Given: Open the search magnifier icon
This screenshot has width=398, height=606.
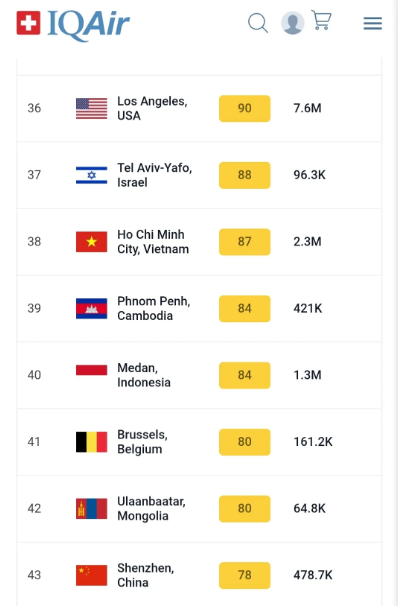Looking at the screenshot, I should pos(258,23).
